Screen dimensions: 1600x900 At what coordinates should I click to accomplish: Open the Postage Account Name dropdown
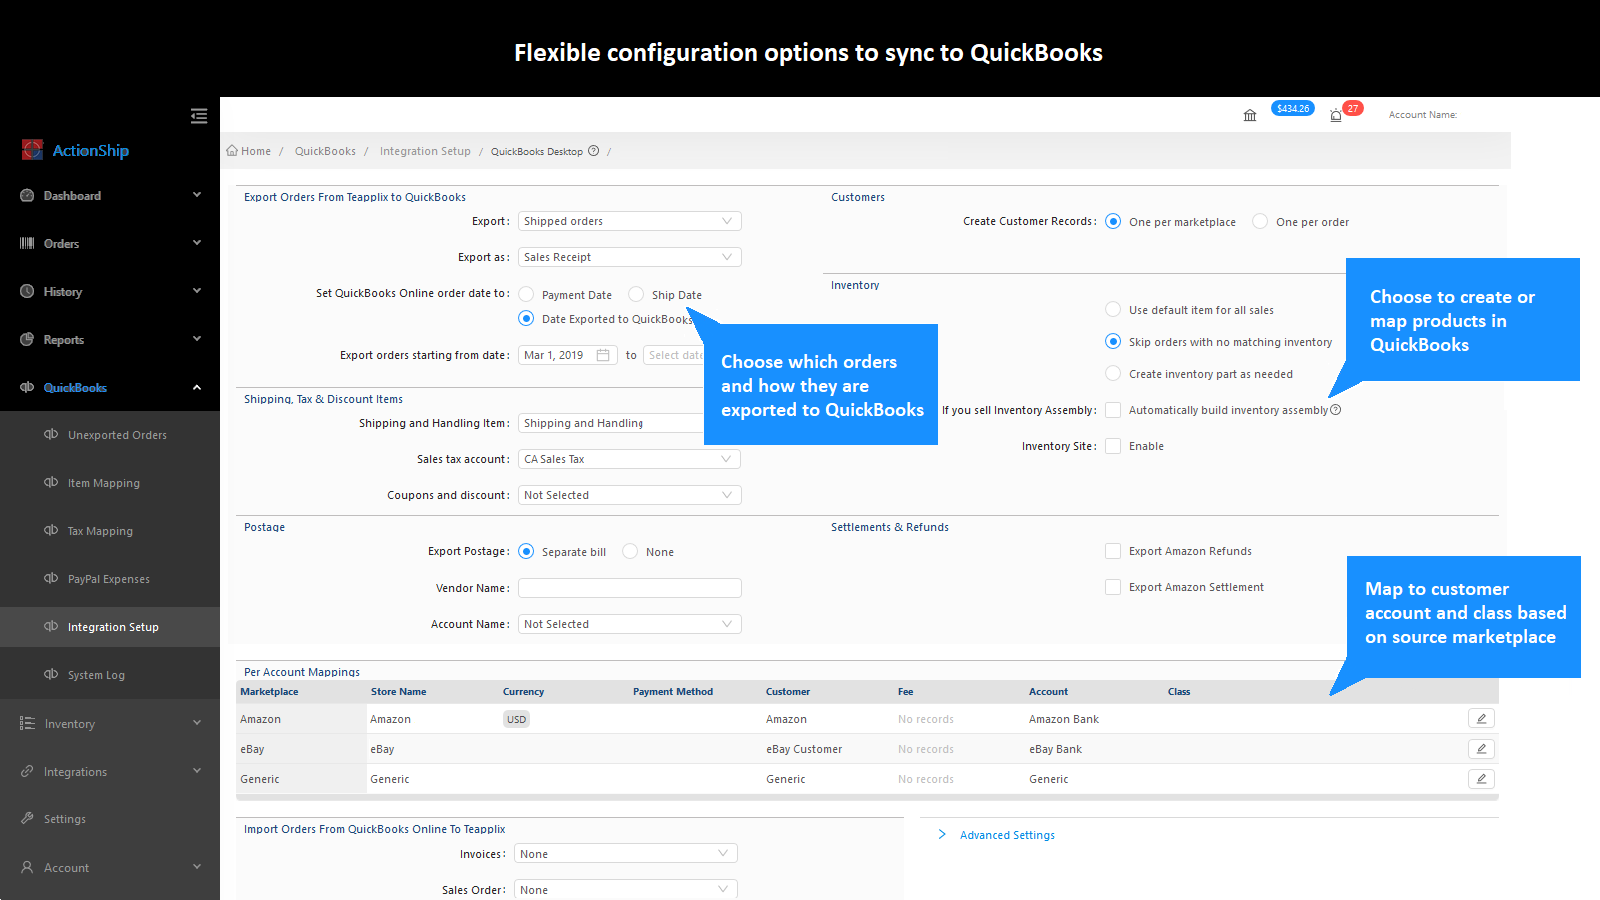[x=630, y=624]
